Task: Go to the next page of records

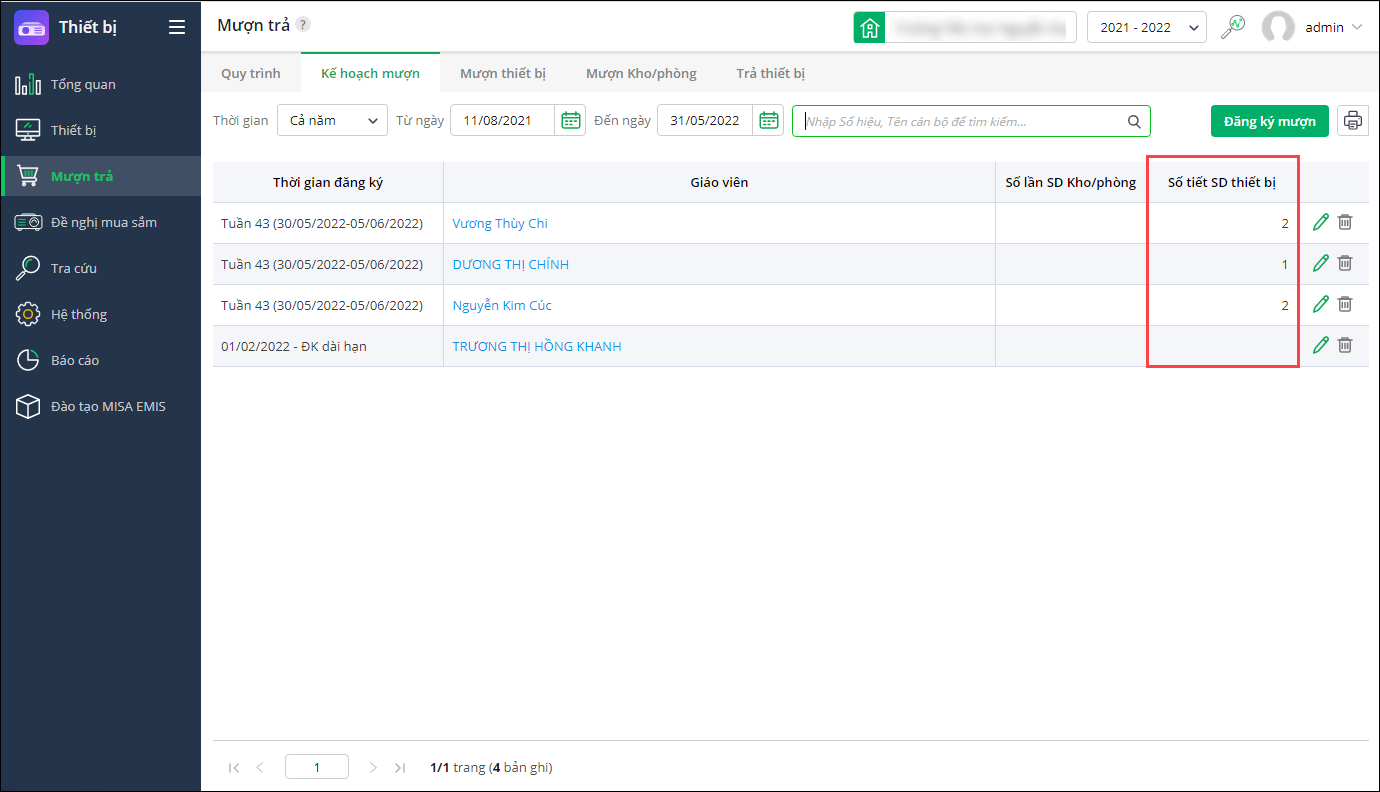Action: [373, 767]
